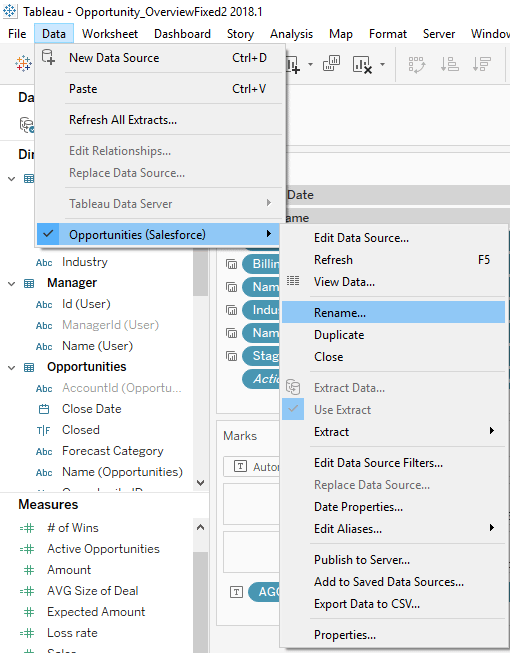Click the Extract Data database icon

point(293,387)
